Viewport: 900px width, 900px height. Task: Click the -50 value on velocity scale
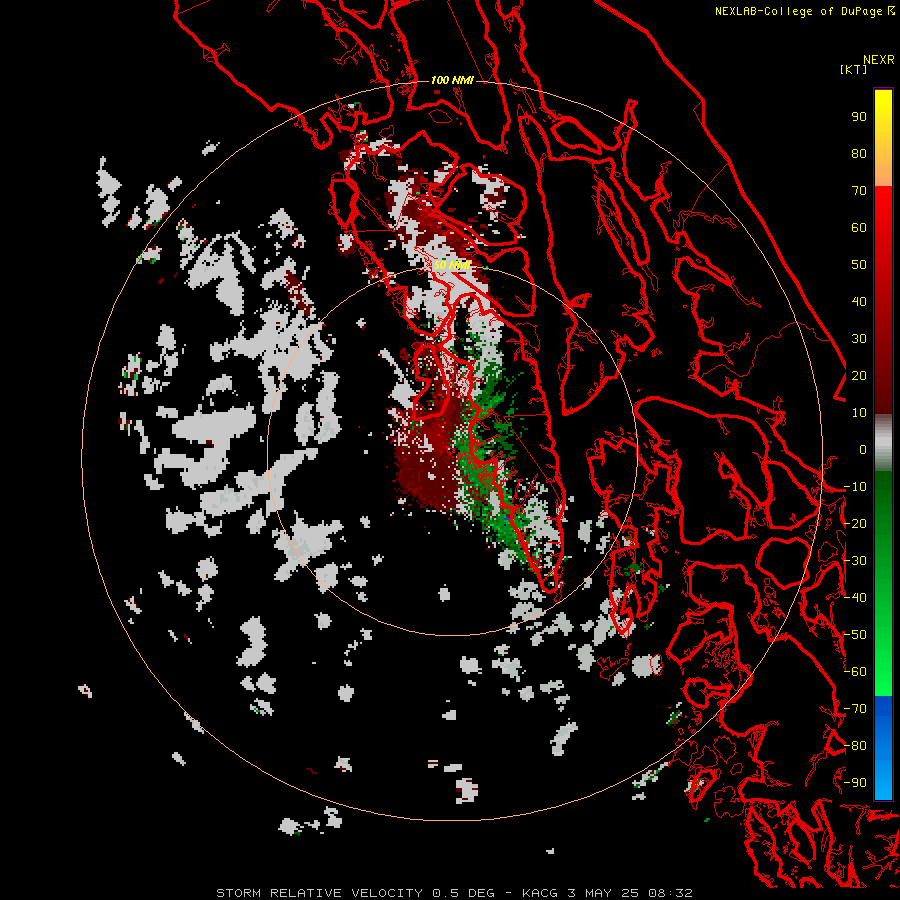tap(855, 635)
